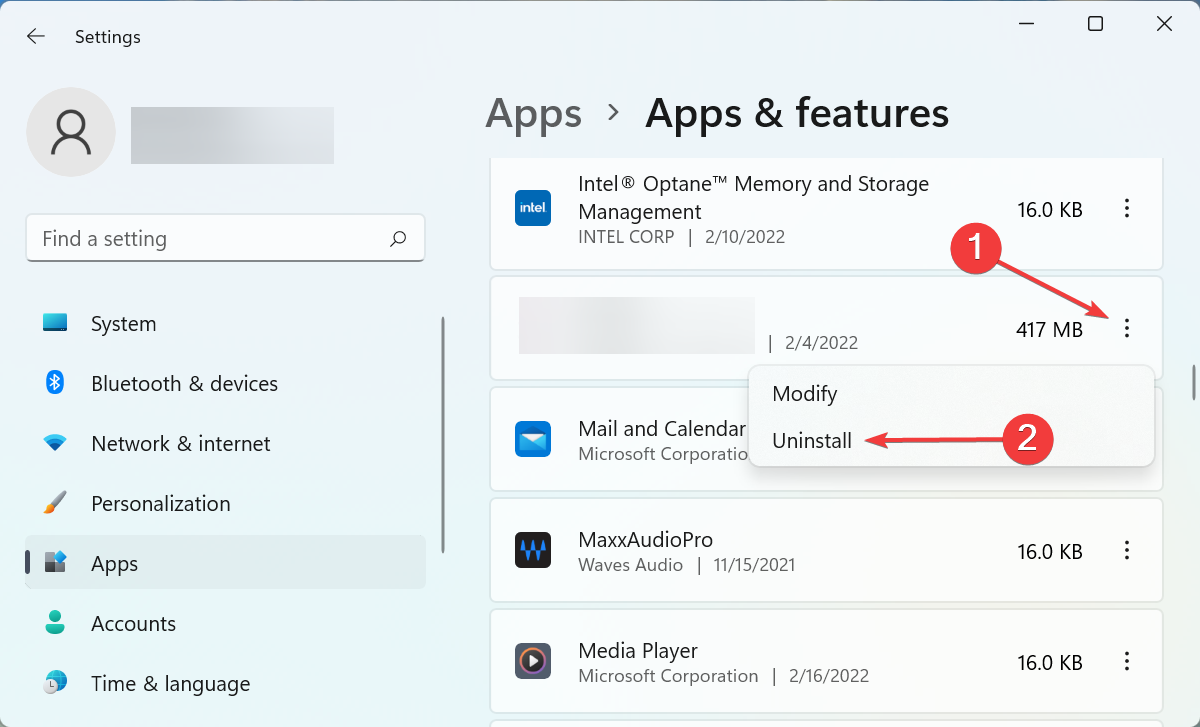This screenshot has width=1200, height=727.
Task: Click the Mail and Calendar app icon
Action: click(533, 439)
